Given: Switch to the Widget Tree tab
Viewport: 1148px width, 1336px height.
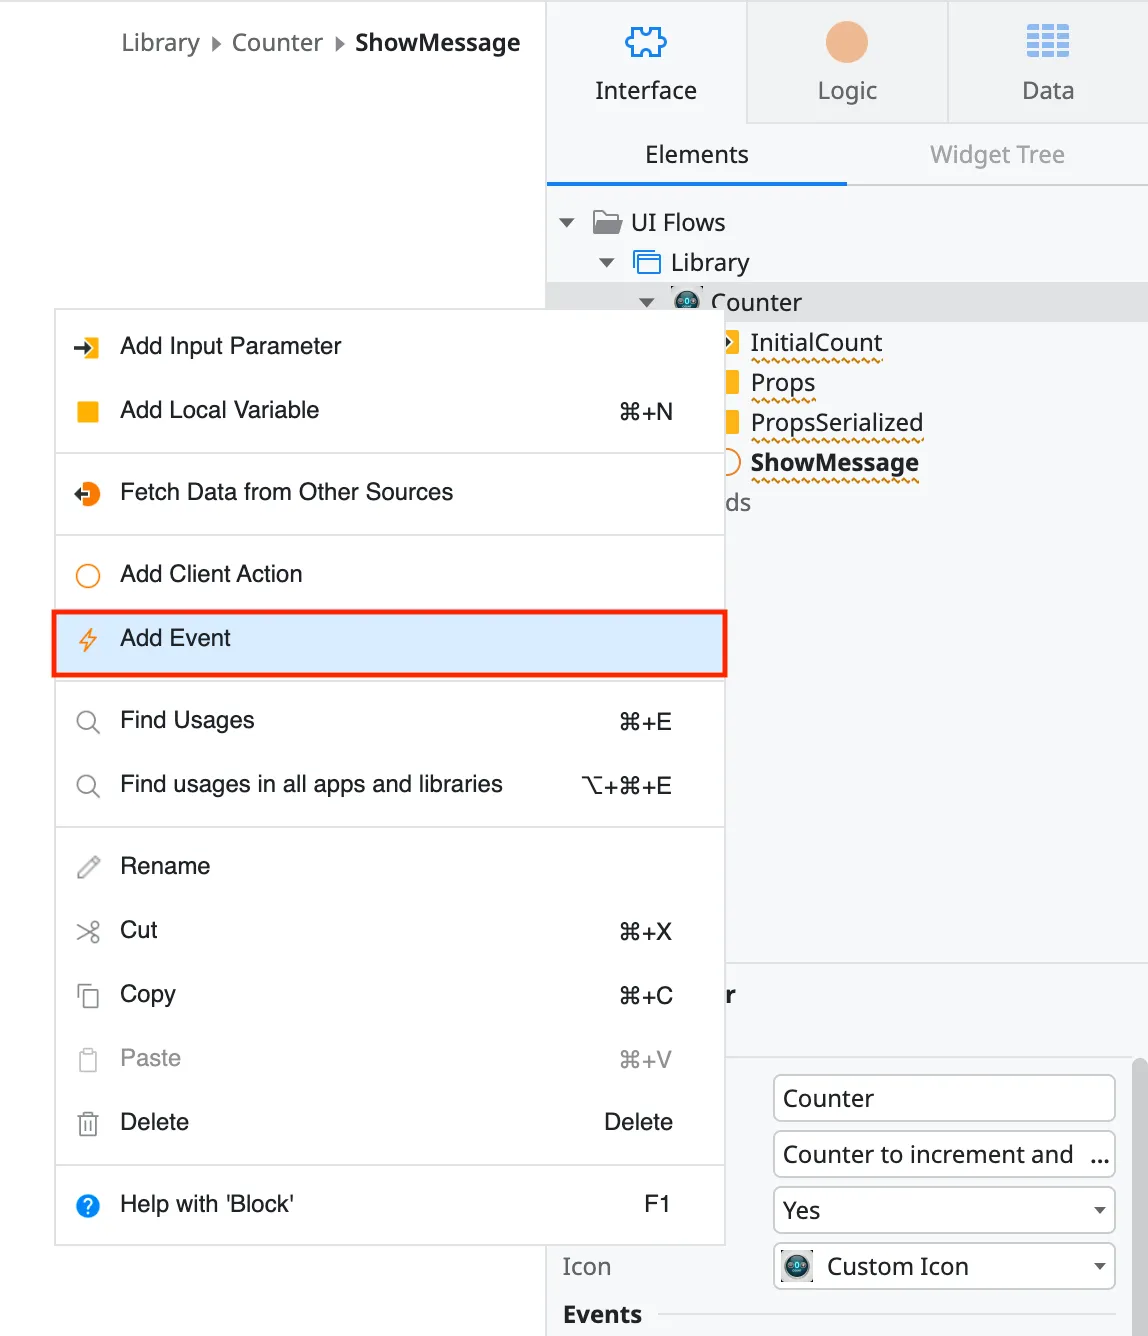Looking at the screenshot, I should click(x=996, y=155).
